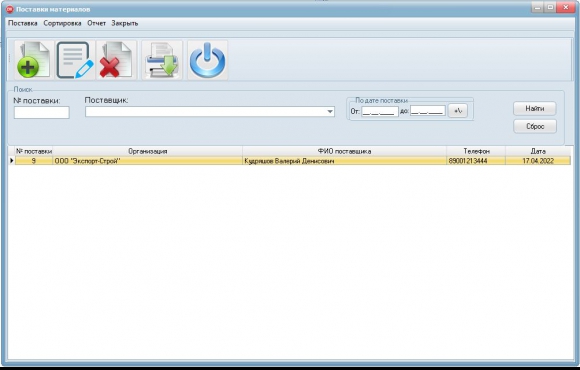Screen dimensions: 580x370
Task: Click the до date input field
Action: click(428, 111)
